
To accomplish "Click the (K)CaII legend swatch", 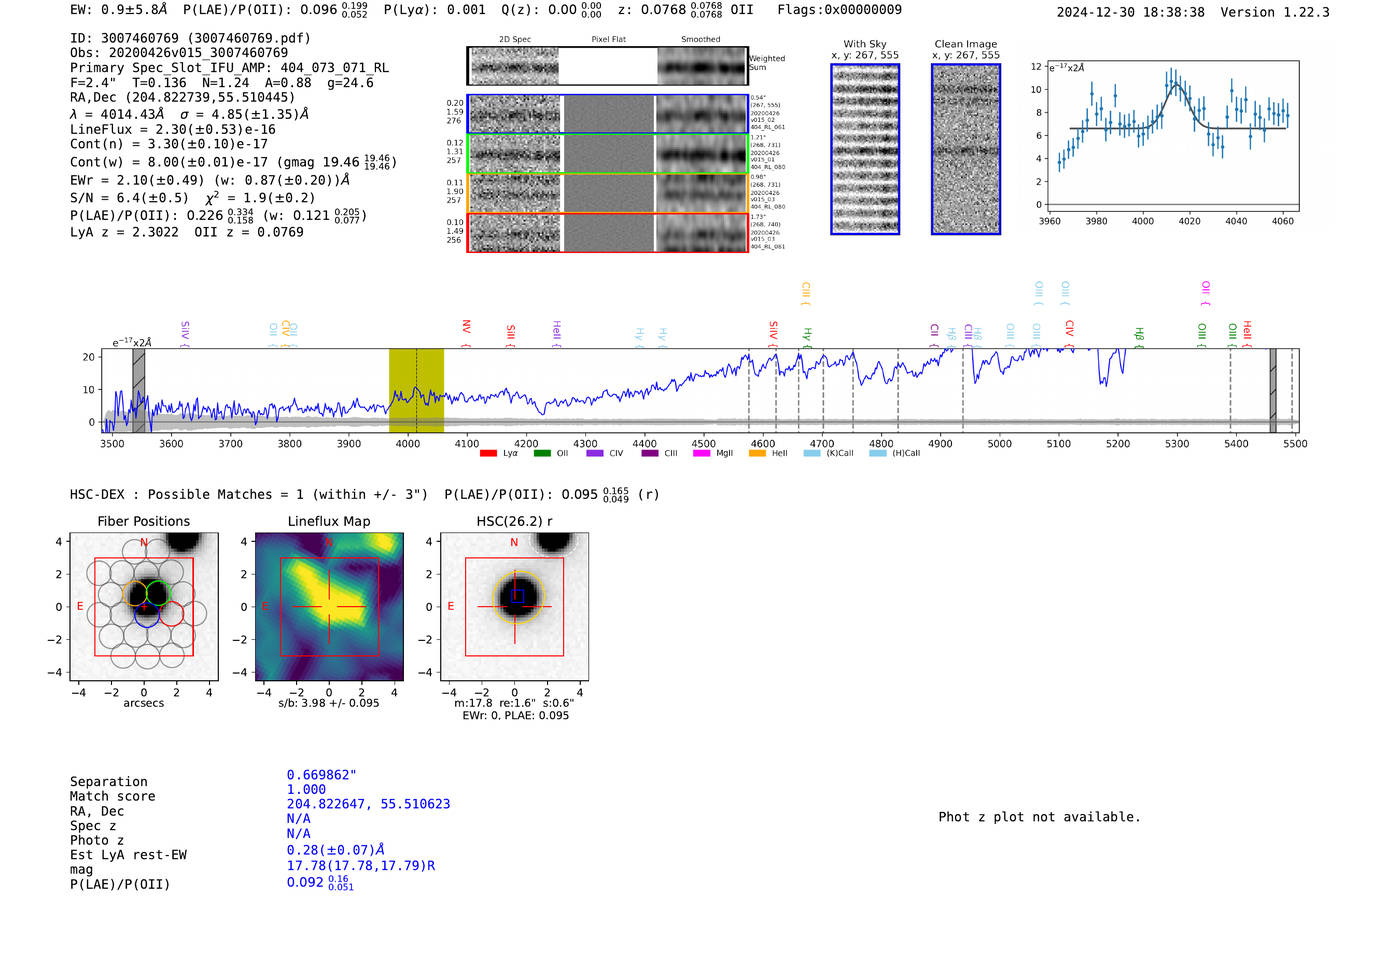I will coord(812,453).
